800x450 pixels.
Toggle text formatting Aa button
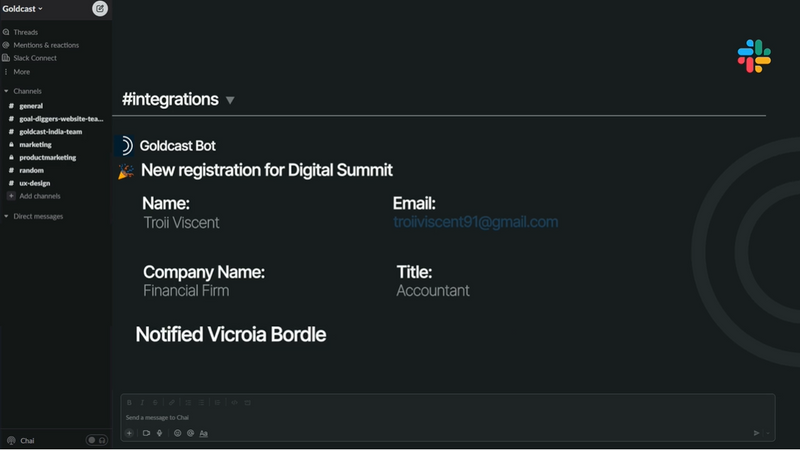pyautogui.click(x=204, y=433)
